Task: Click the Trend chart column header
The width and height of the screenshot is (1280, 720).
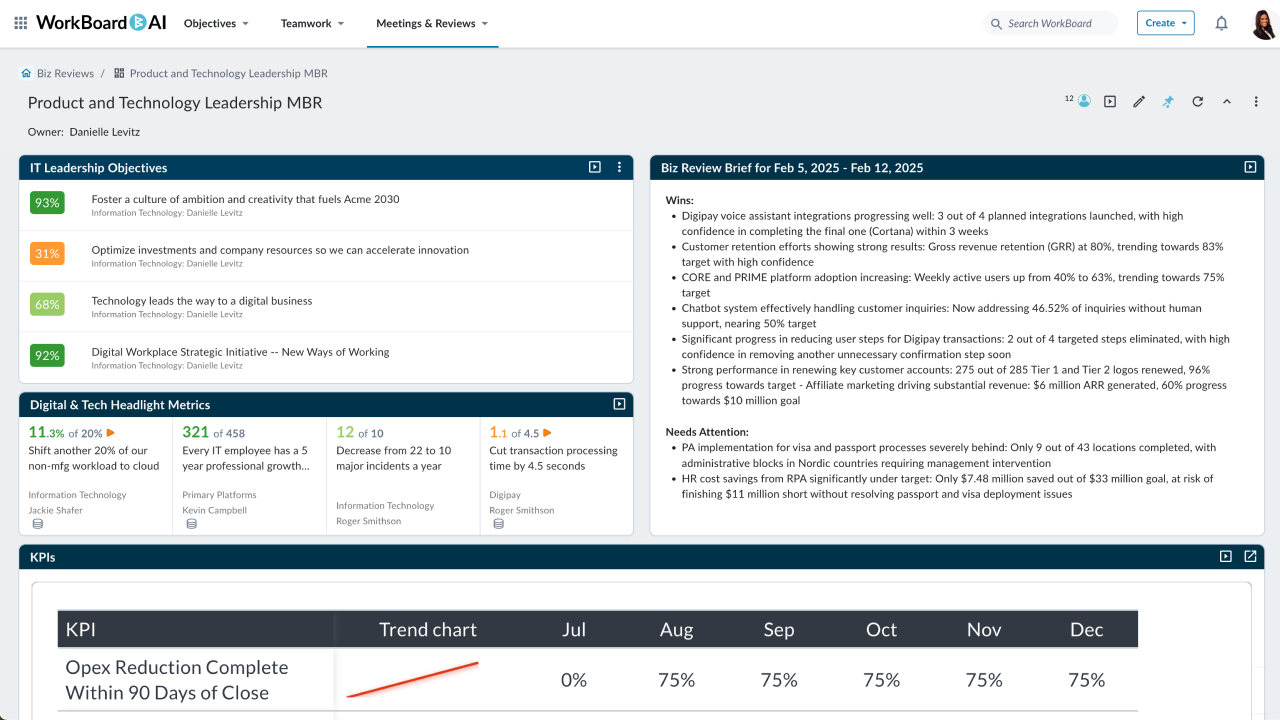Action: click(x=428, y=630)
